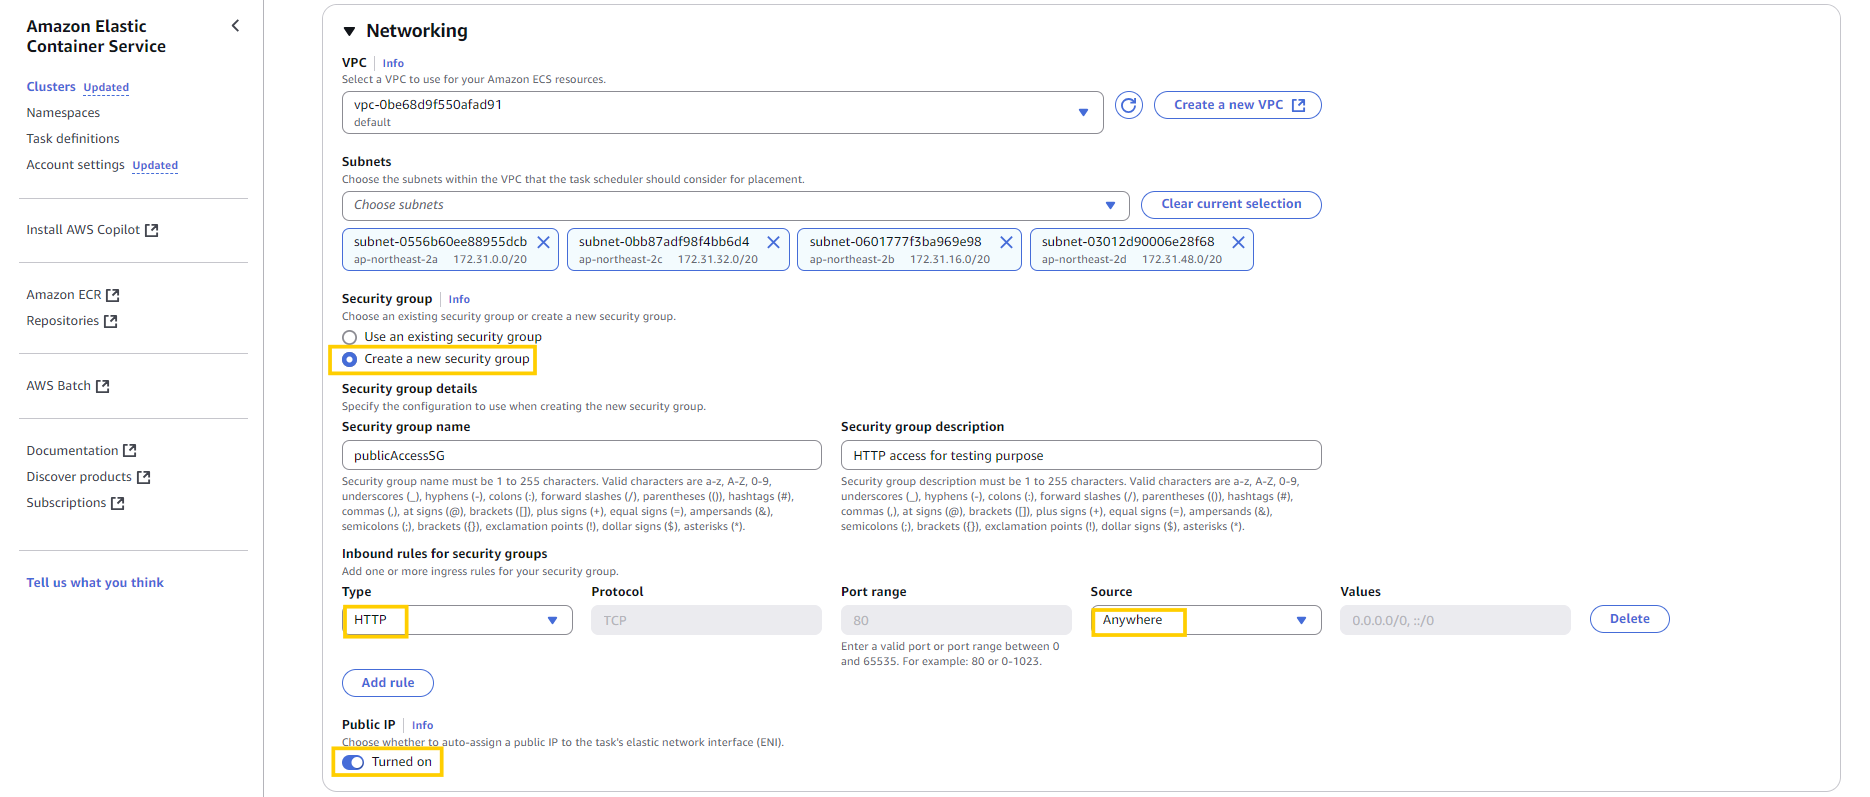
Task: Click the external link icon beside AWS Batch
Action: (x=103, y=386)
